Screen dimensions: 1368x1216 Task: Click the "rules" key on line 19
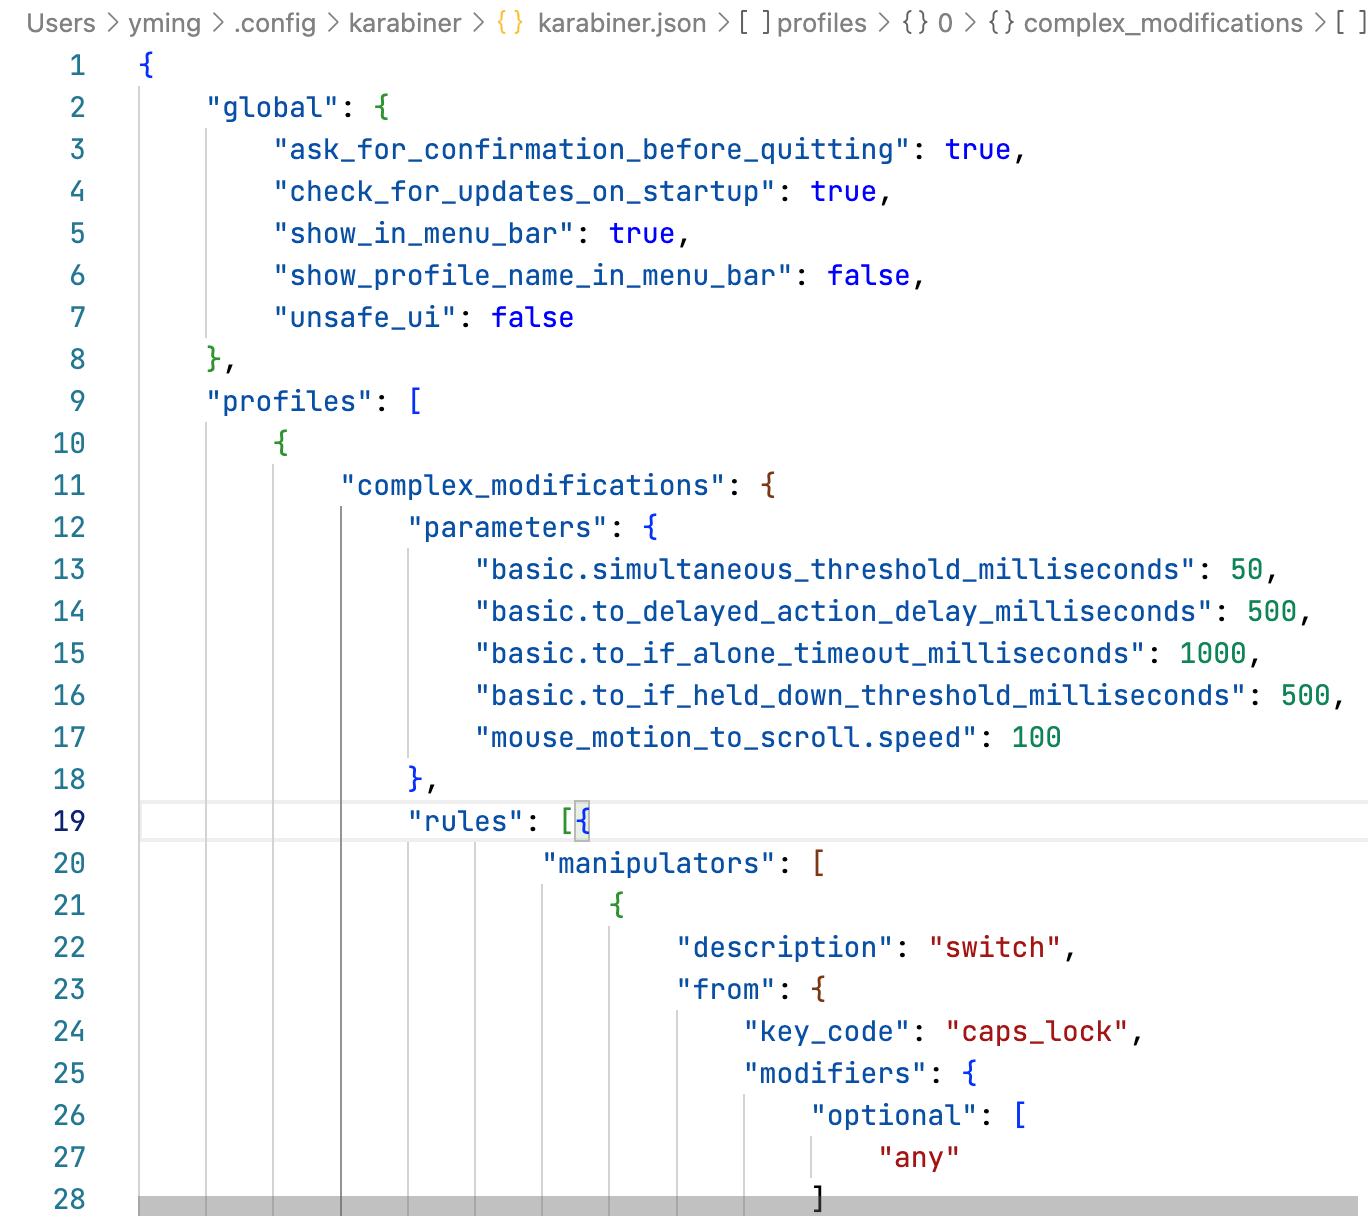466,821
